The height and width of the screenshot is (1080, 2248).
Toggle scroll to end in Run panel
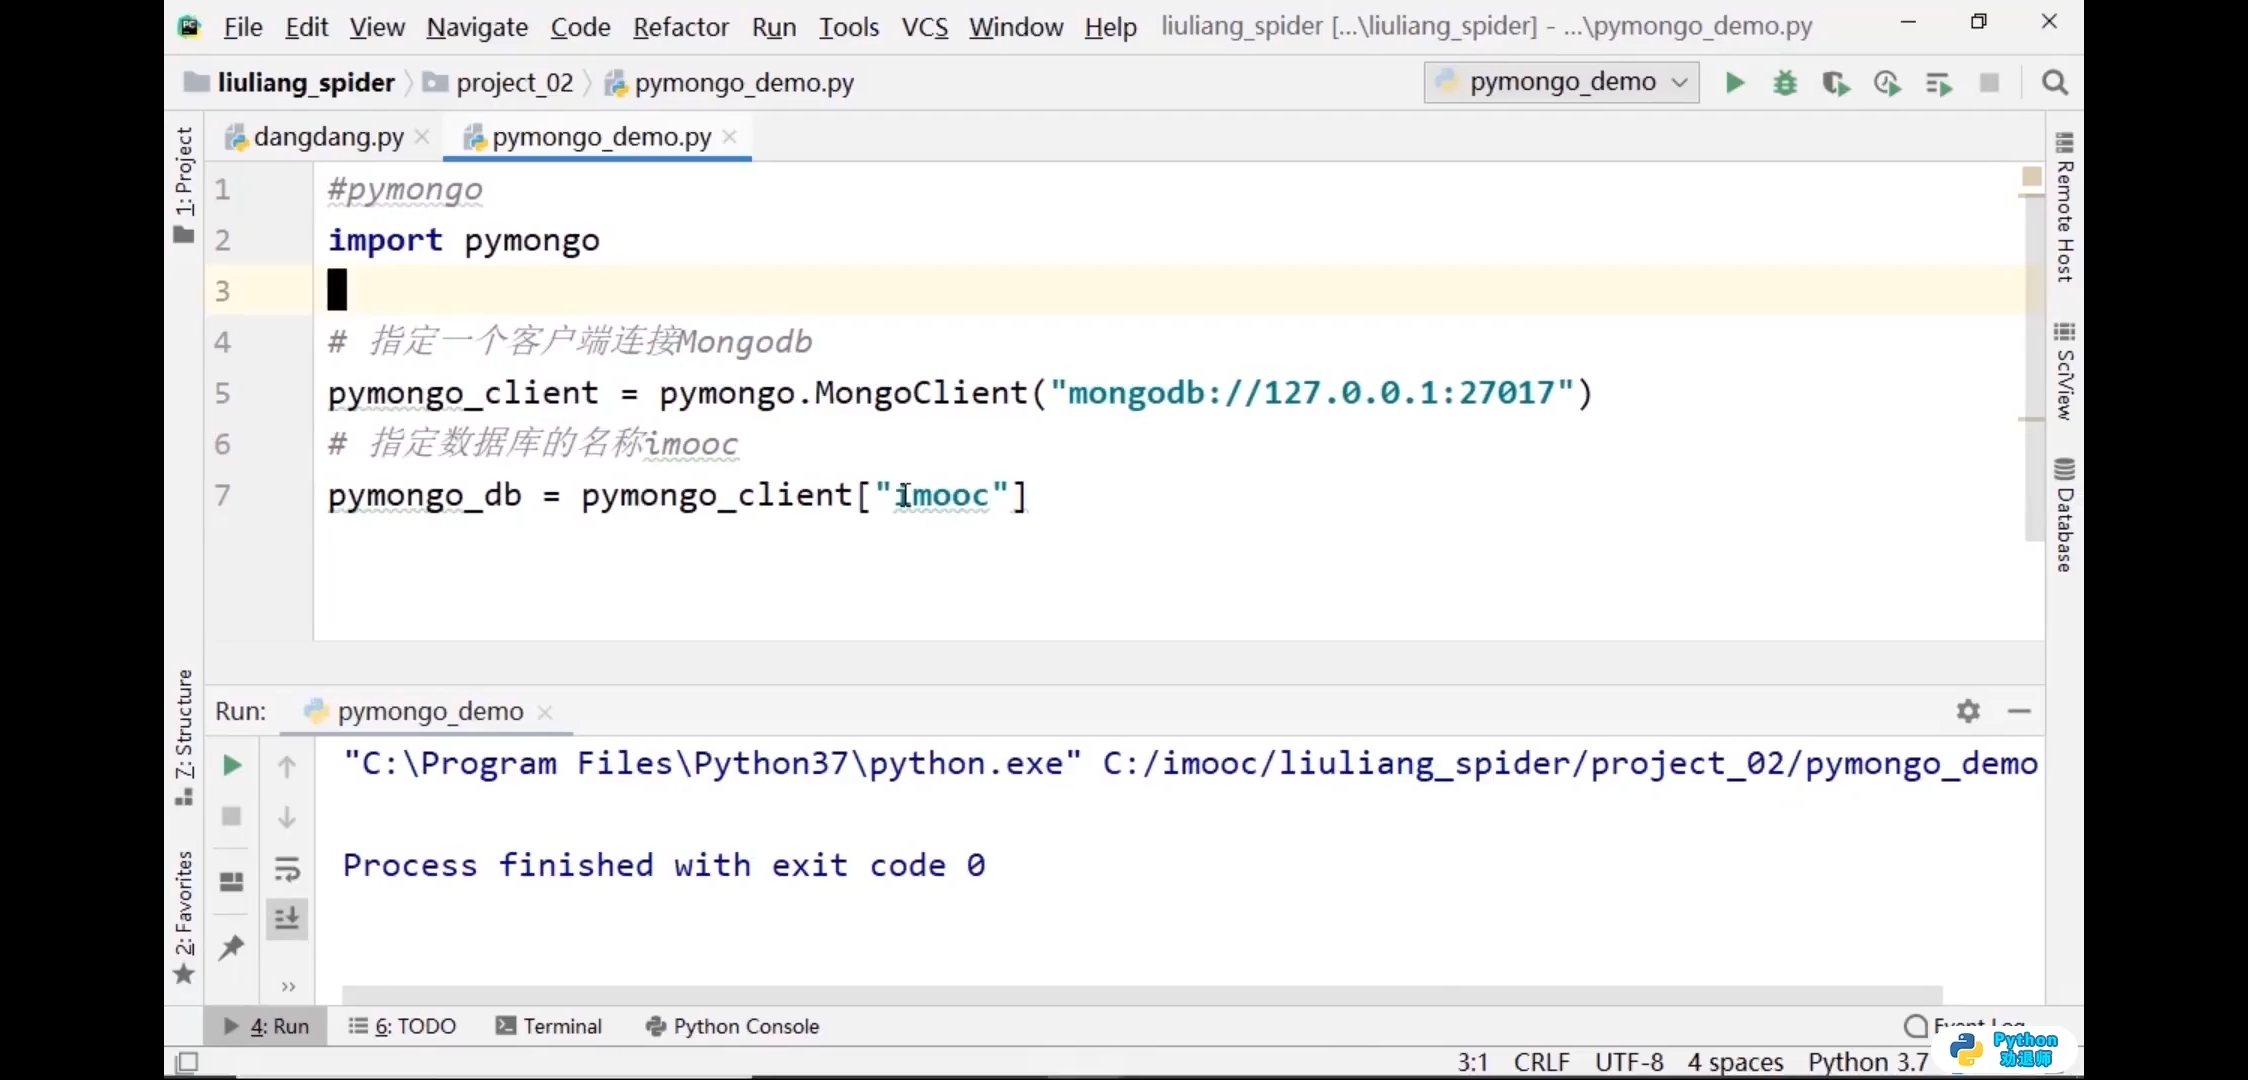(287, 918)
